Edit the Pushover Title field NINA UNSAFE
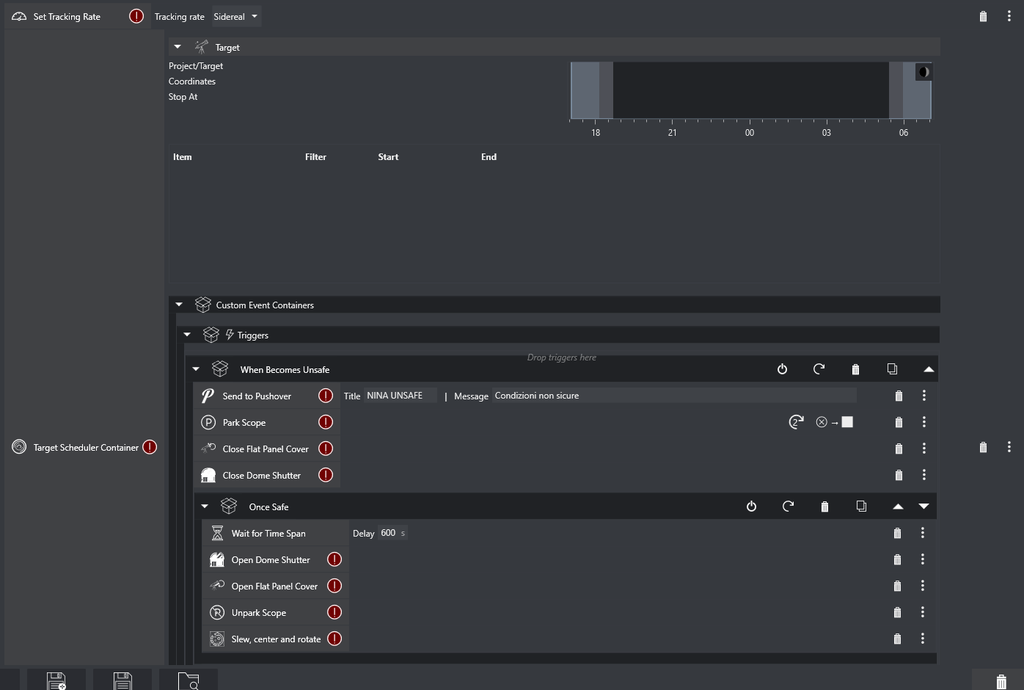 tap(400, 396)
